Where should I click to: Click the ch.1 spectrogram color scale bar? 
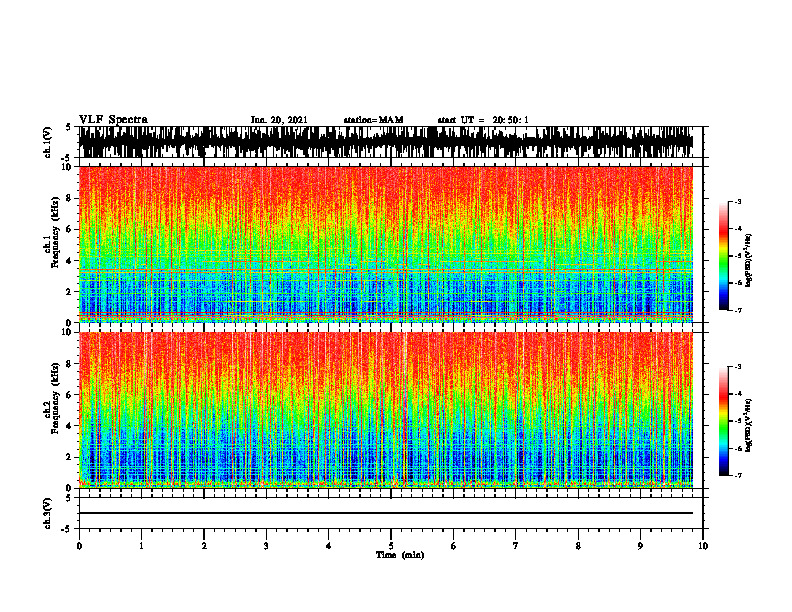[723, 256]
